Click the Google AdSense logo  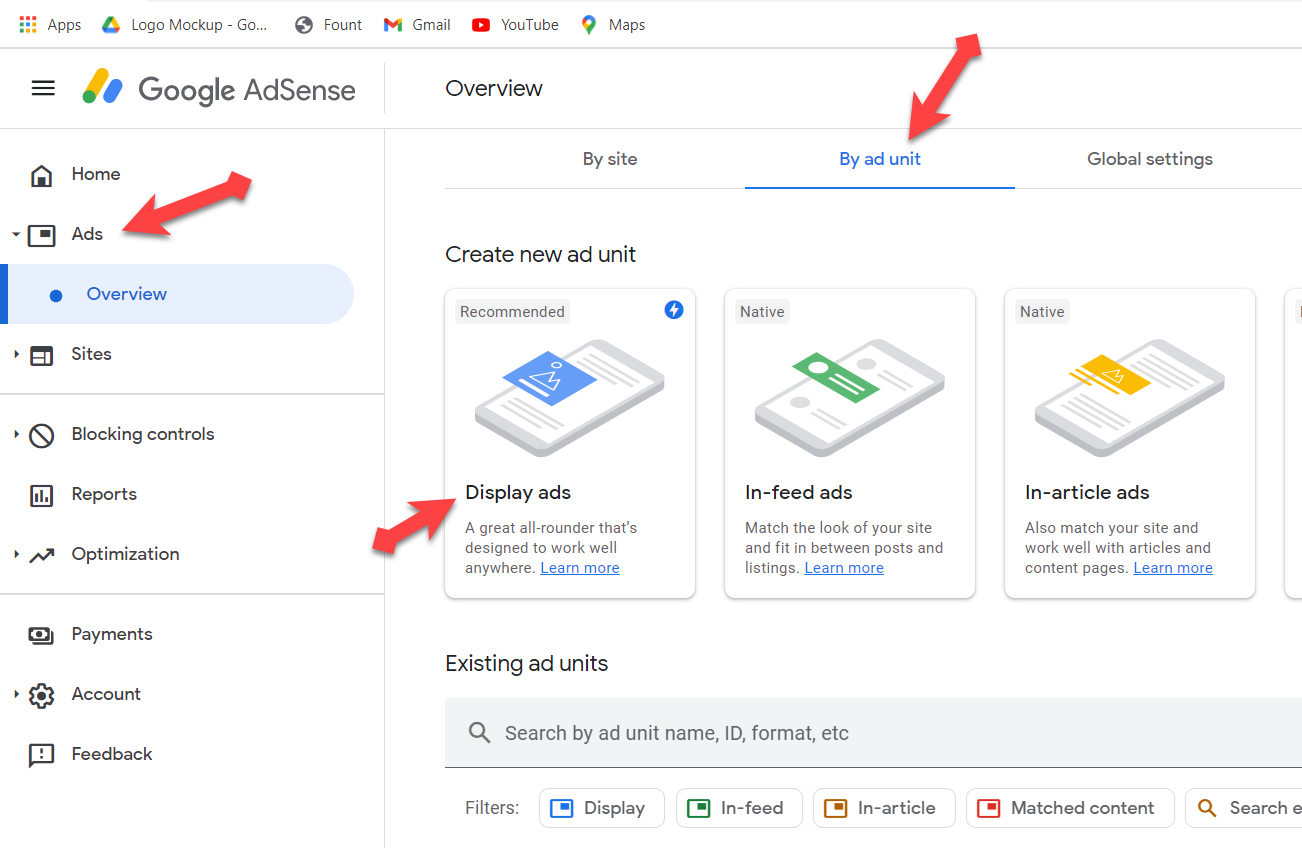(219, 88)
